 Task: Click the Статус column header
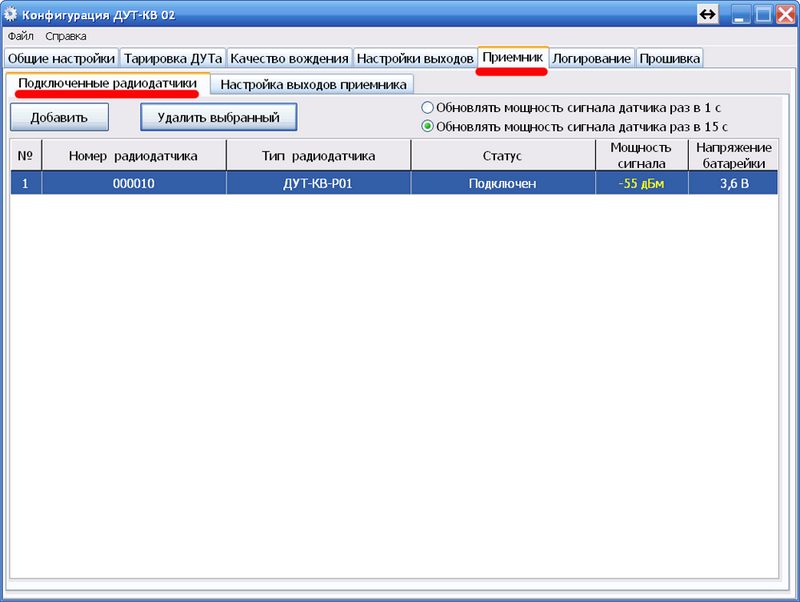click(503, 155)
